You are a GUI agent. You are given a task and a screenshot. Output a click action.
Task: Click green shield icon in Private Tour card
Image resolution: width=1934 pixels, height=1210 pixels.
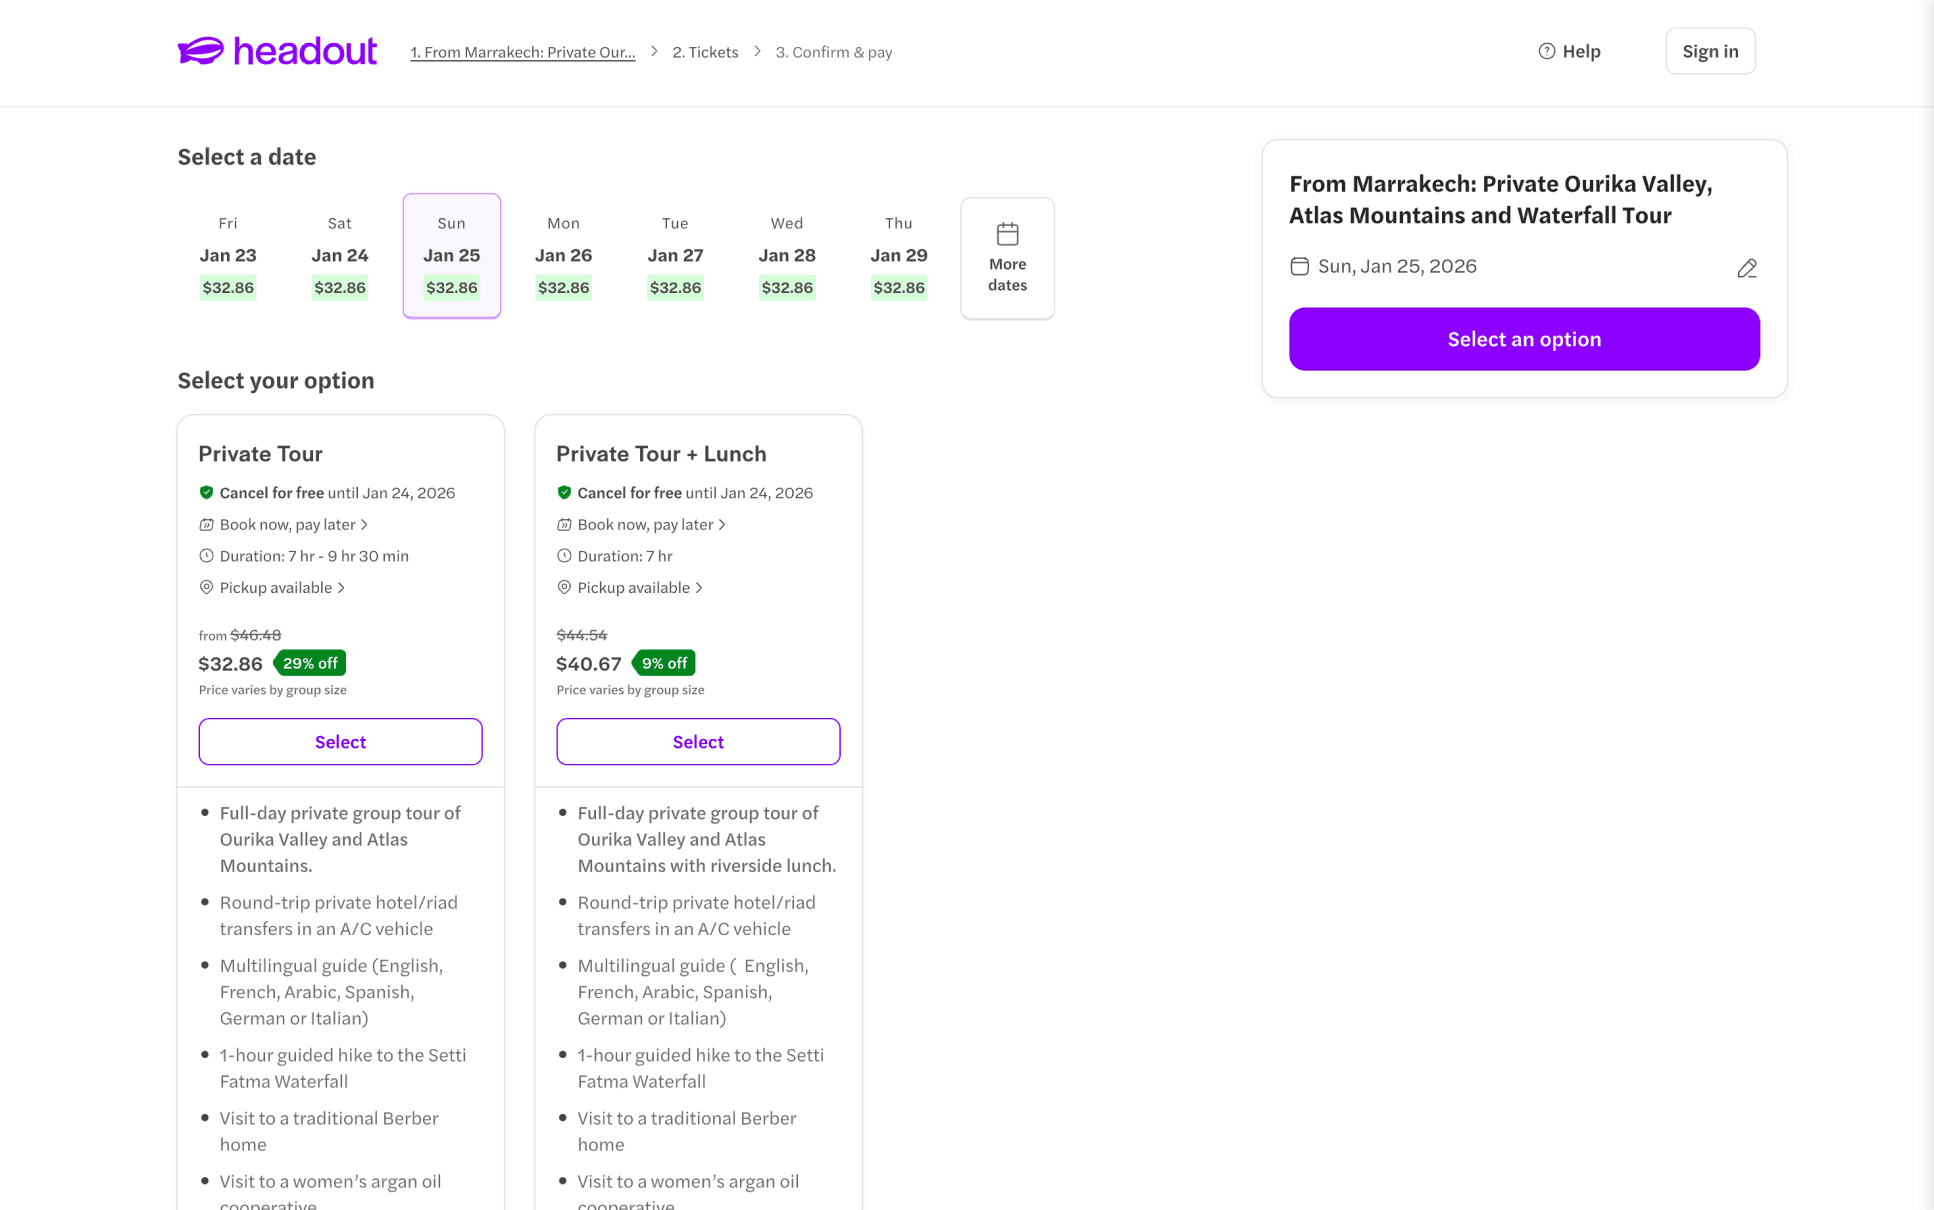tap(206, 493)
